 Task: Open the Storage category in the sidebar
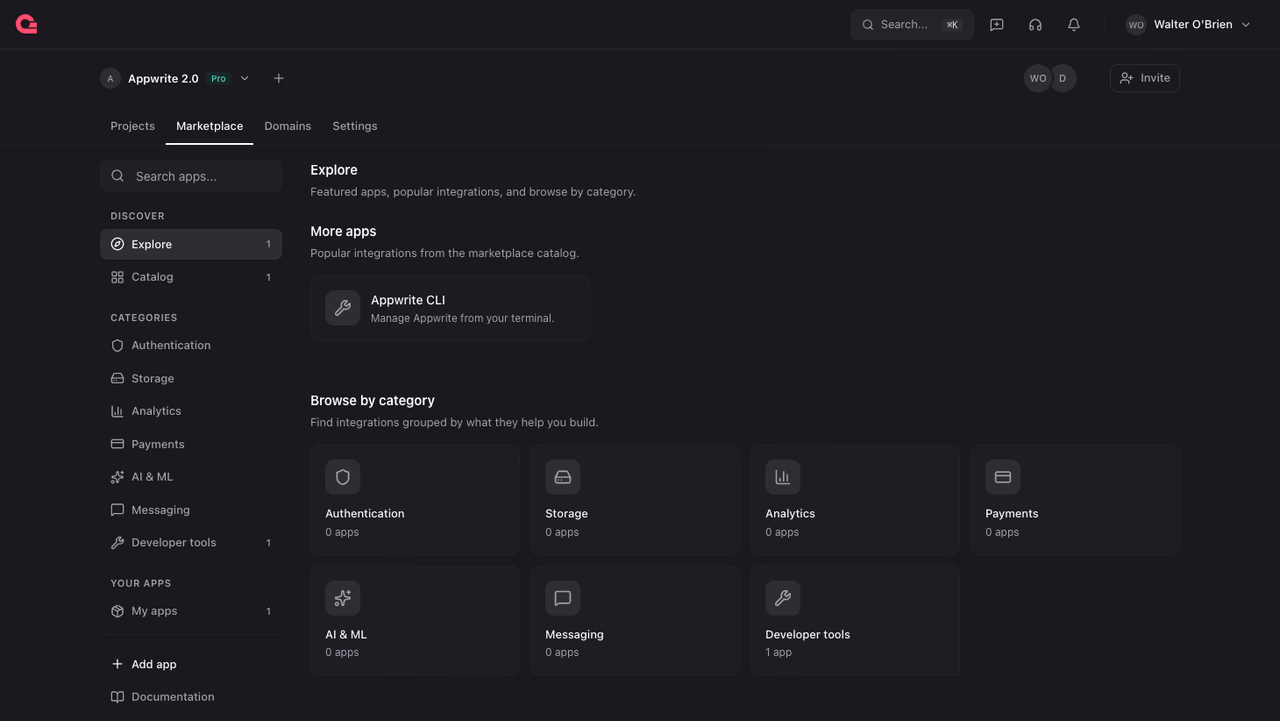(x=191, y=378)
